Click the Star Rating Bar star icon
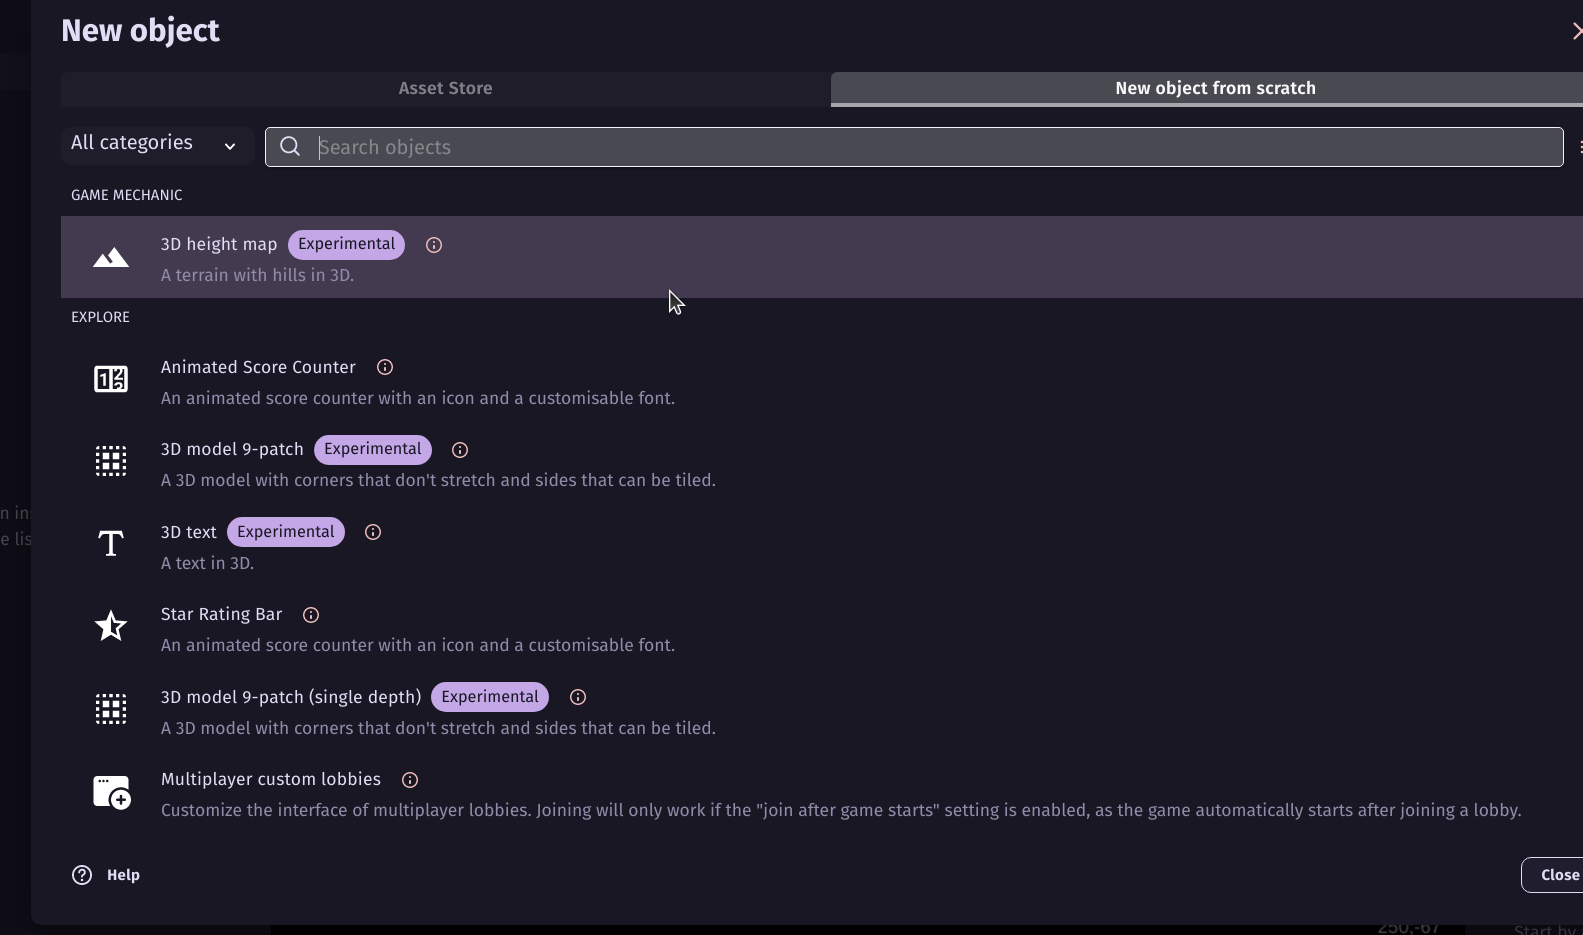The width and height of the screenshot is (1583, 935). (111, 626)
